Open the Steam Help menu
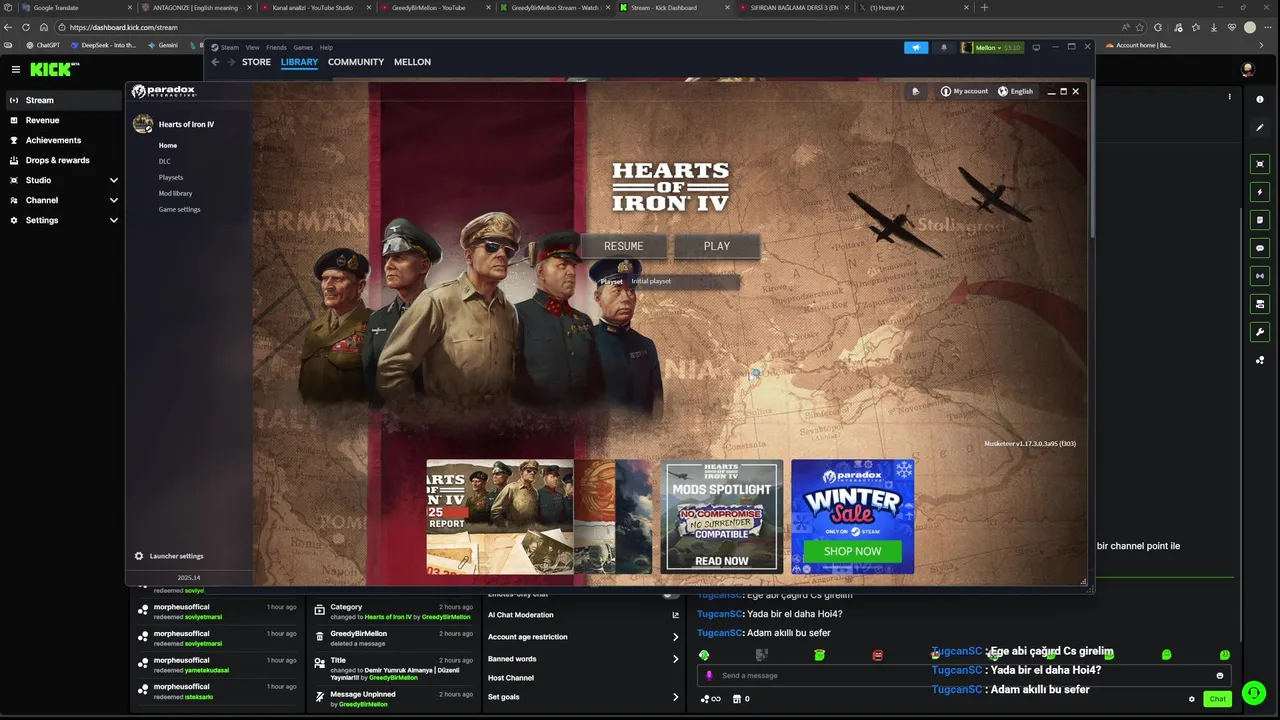Image resolution: width=1280 pixels, height=720 pixels. tap(326, 47)
